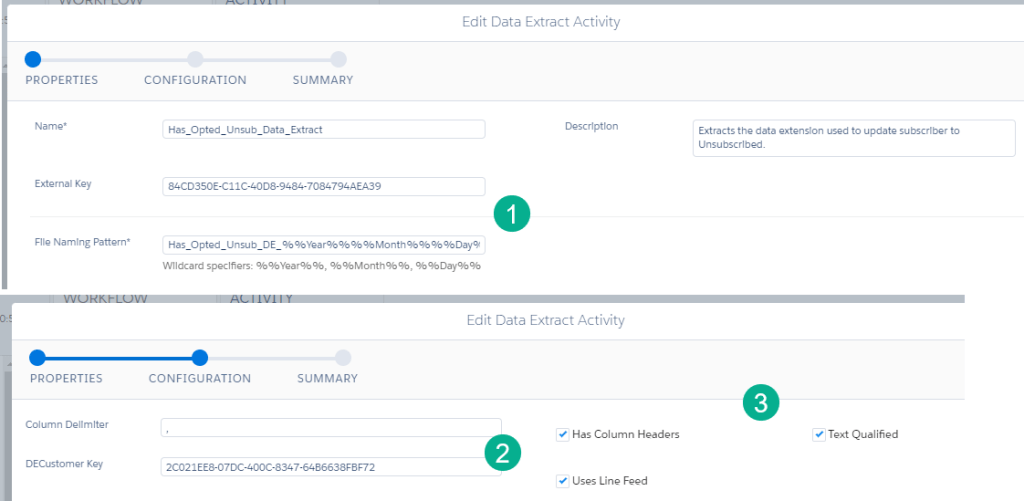Image resolution: width=1024 pixels, height=501 pixels.
Task: Uncheck the Has Column Headers checkbox
Action: click(563, 434)
